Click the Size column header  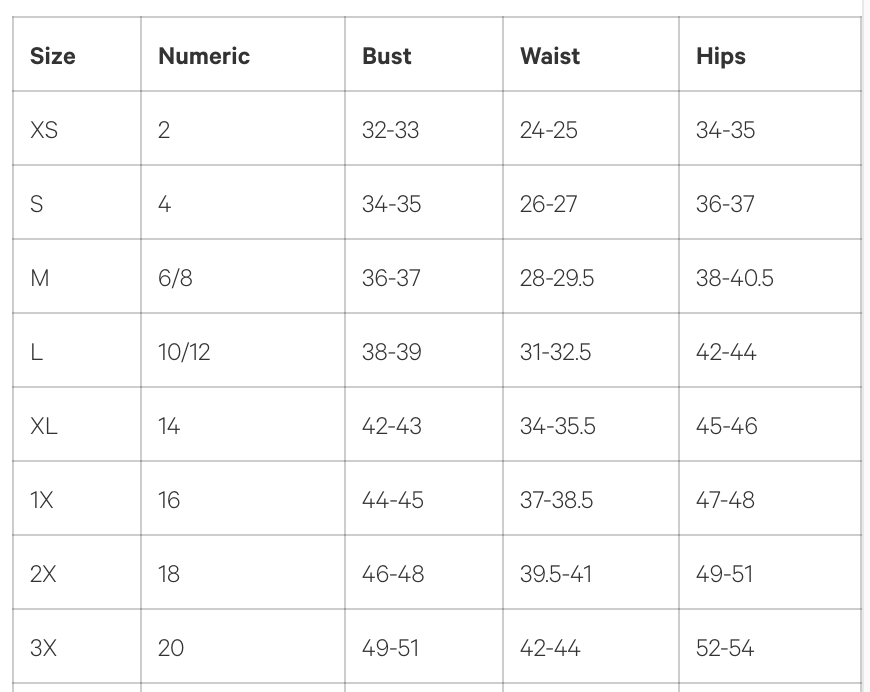tap(53, 56)
